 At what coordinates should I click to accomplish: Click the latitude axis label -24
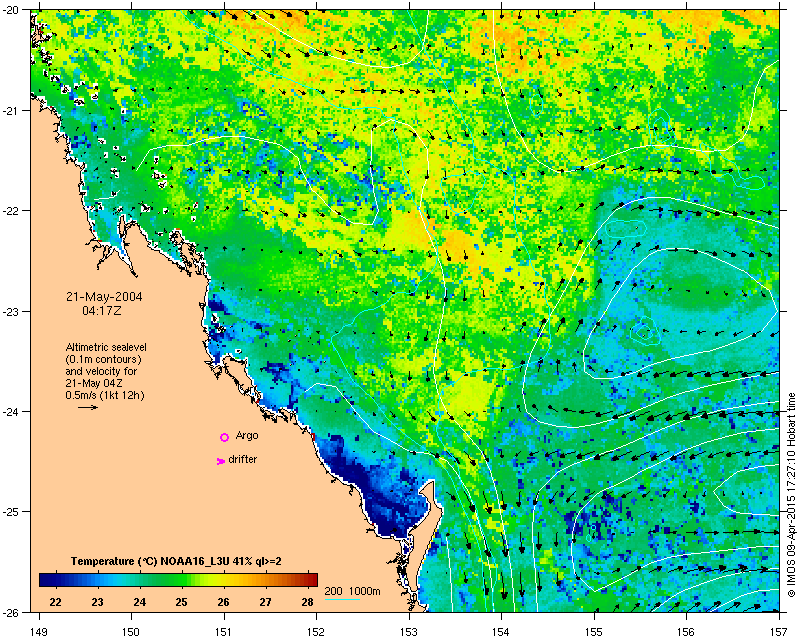point(11,411)
